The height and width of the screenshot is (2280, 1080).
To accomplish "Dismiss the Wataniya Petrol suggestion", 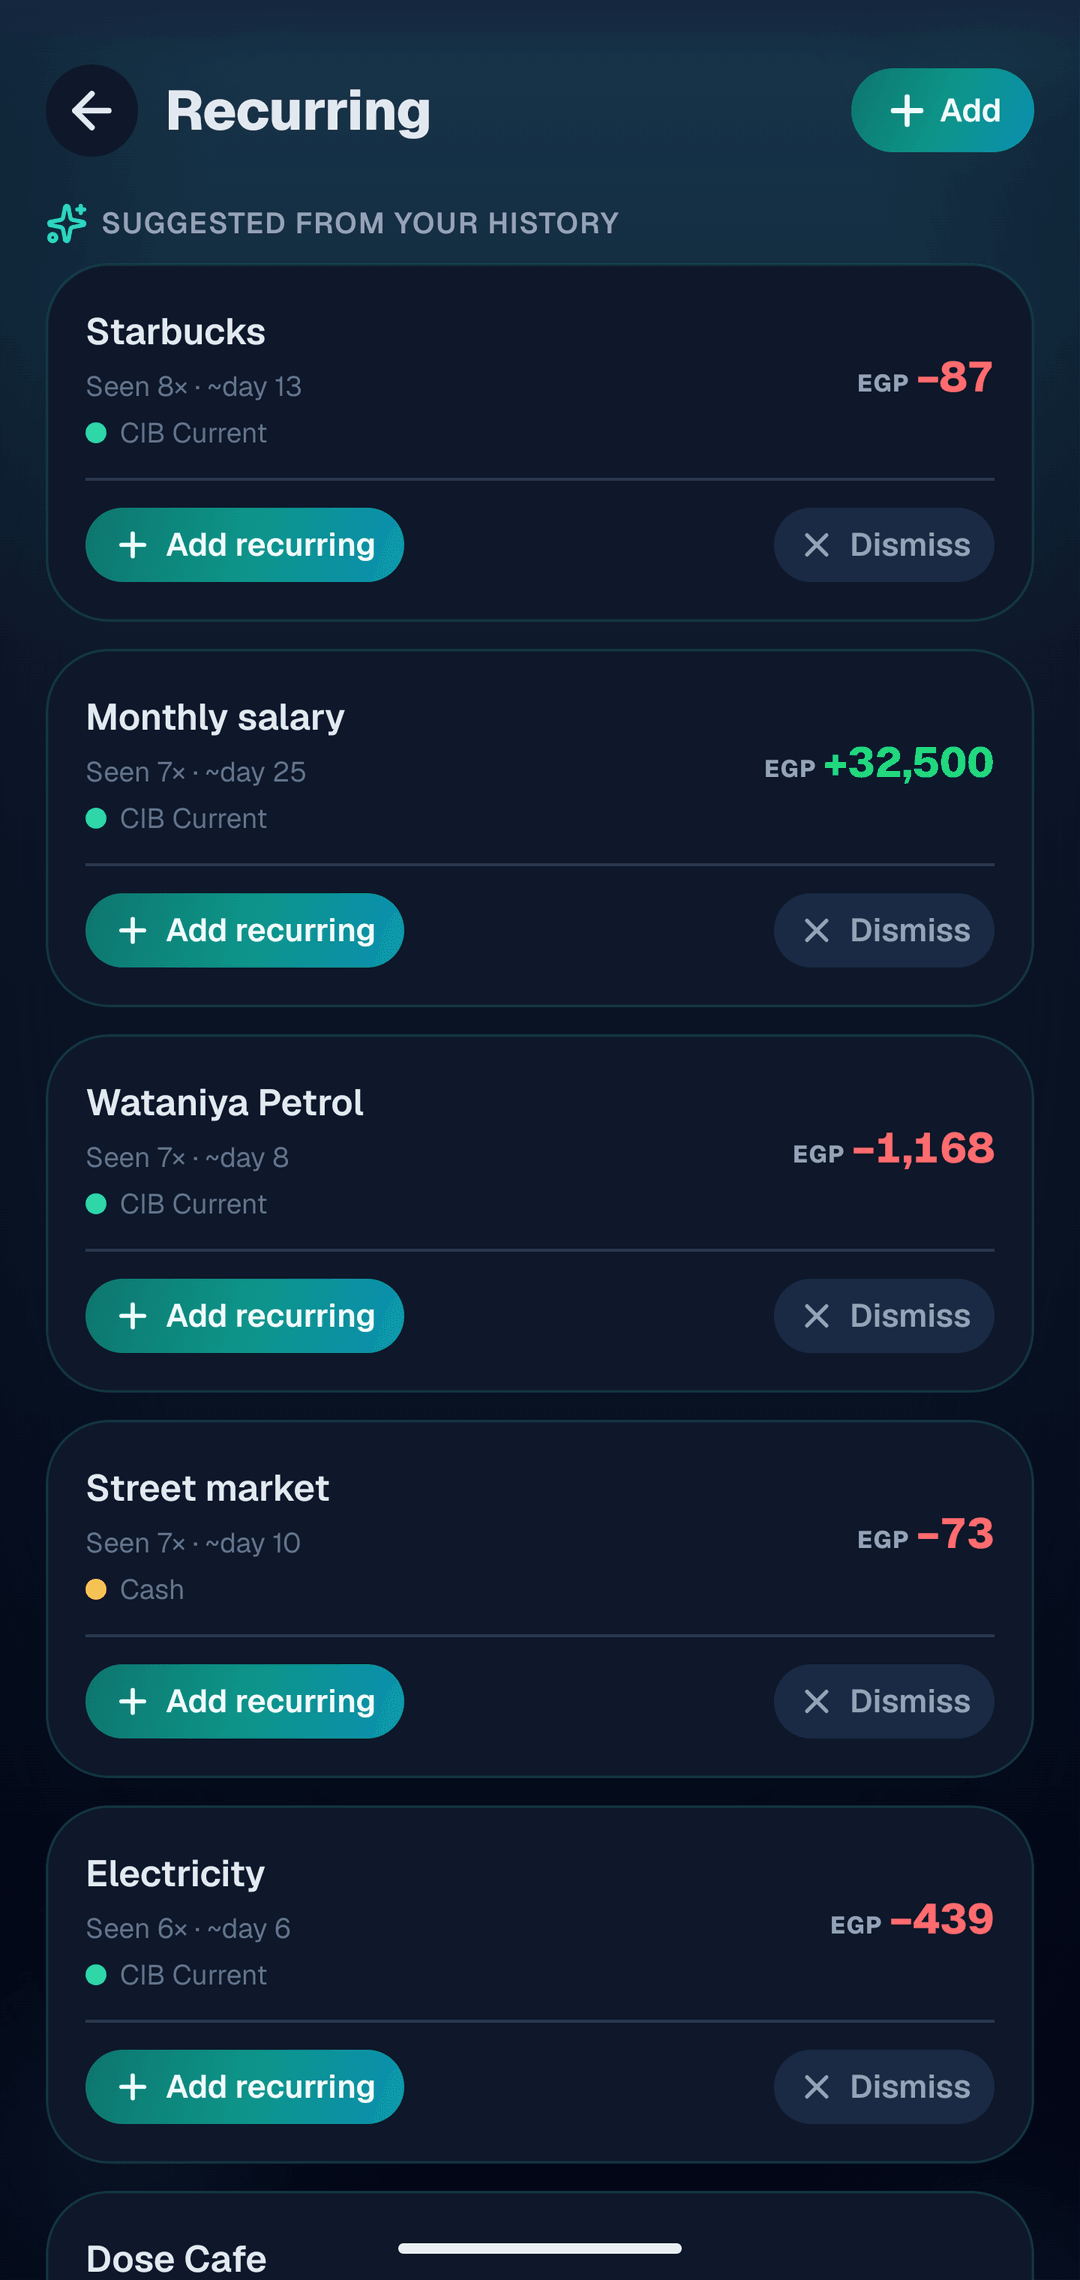I will tap(884, 1316).
